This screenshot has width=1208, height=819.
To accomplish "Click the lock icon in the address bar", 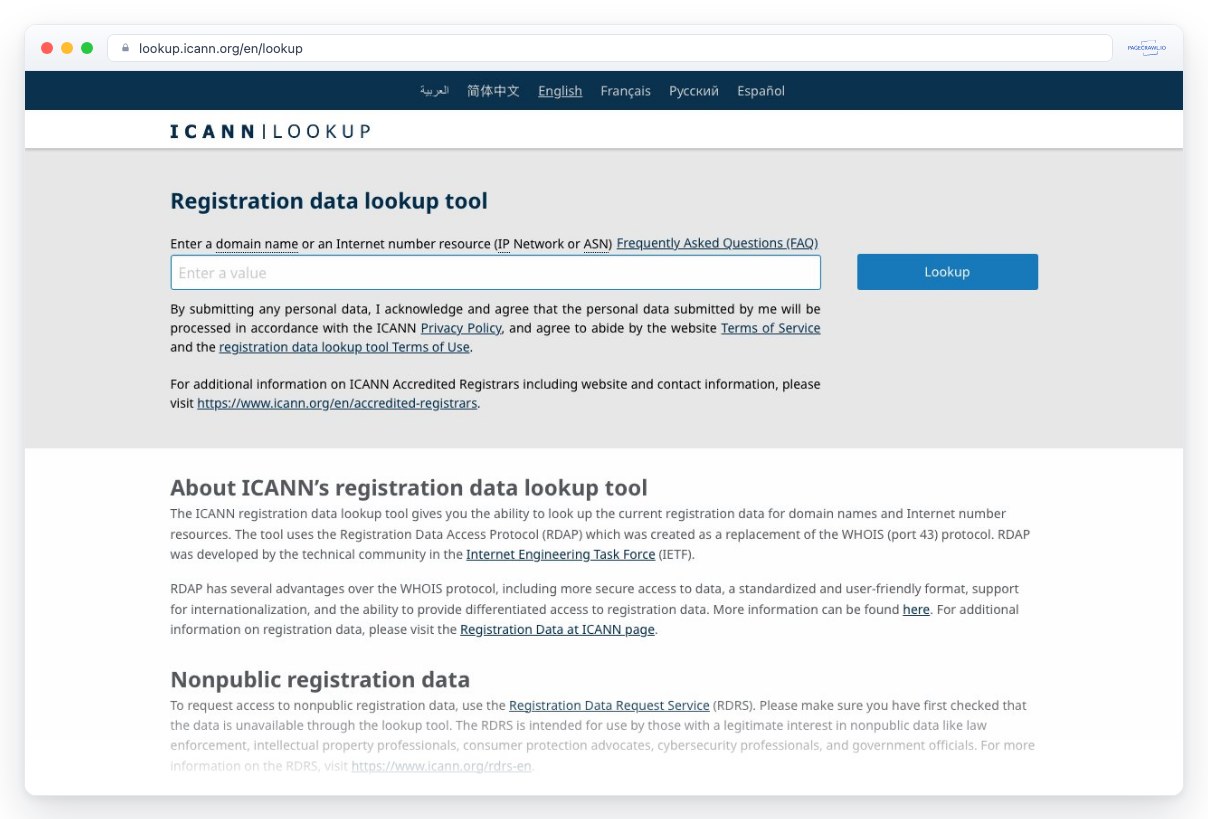I will 126,48.
